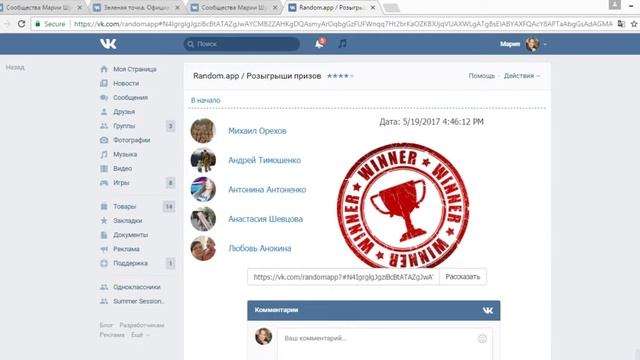Click the Реклама megaphone icon

tap(104, 249)
